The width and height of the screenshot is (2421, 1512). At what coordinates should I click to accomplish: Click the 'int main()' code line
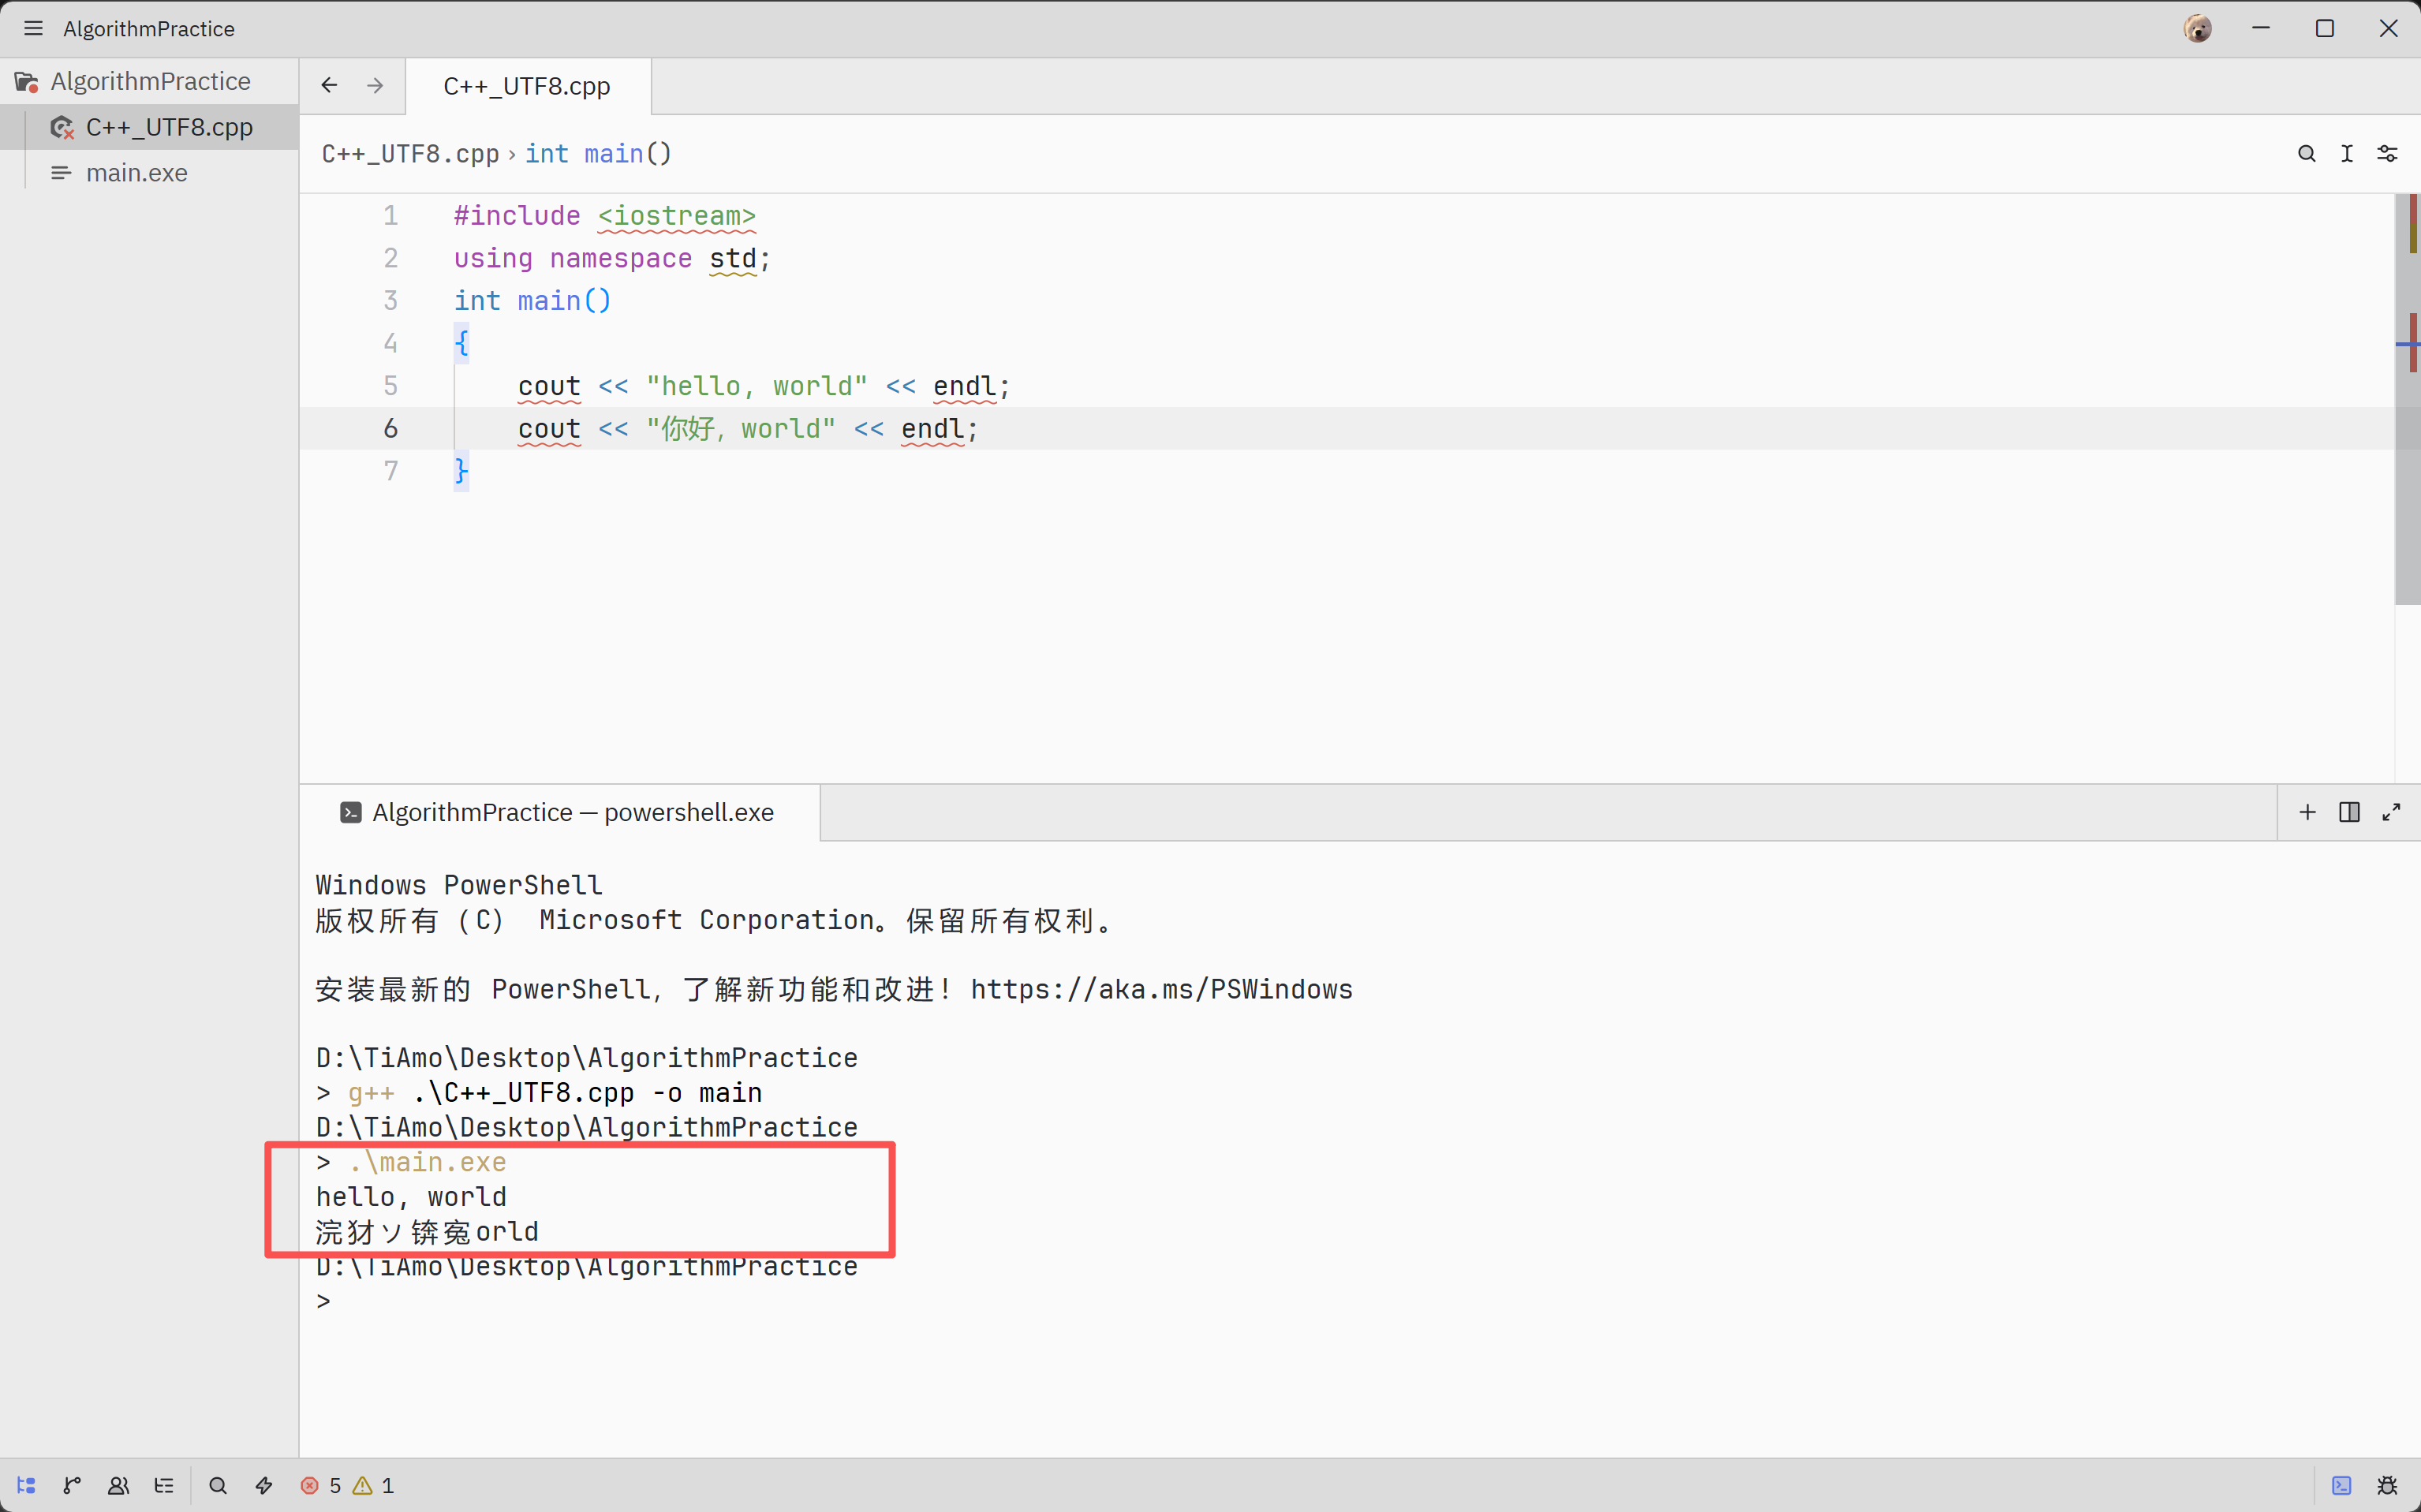[x=532, y=301]
